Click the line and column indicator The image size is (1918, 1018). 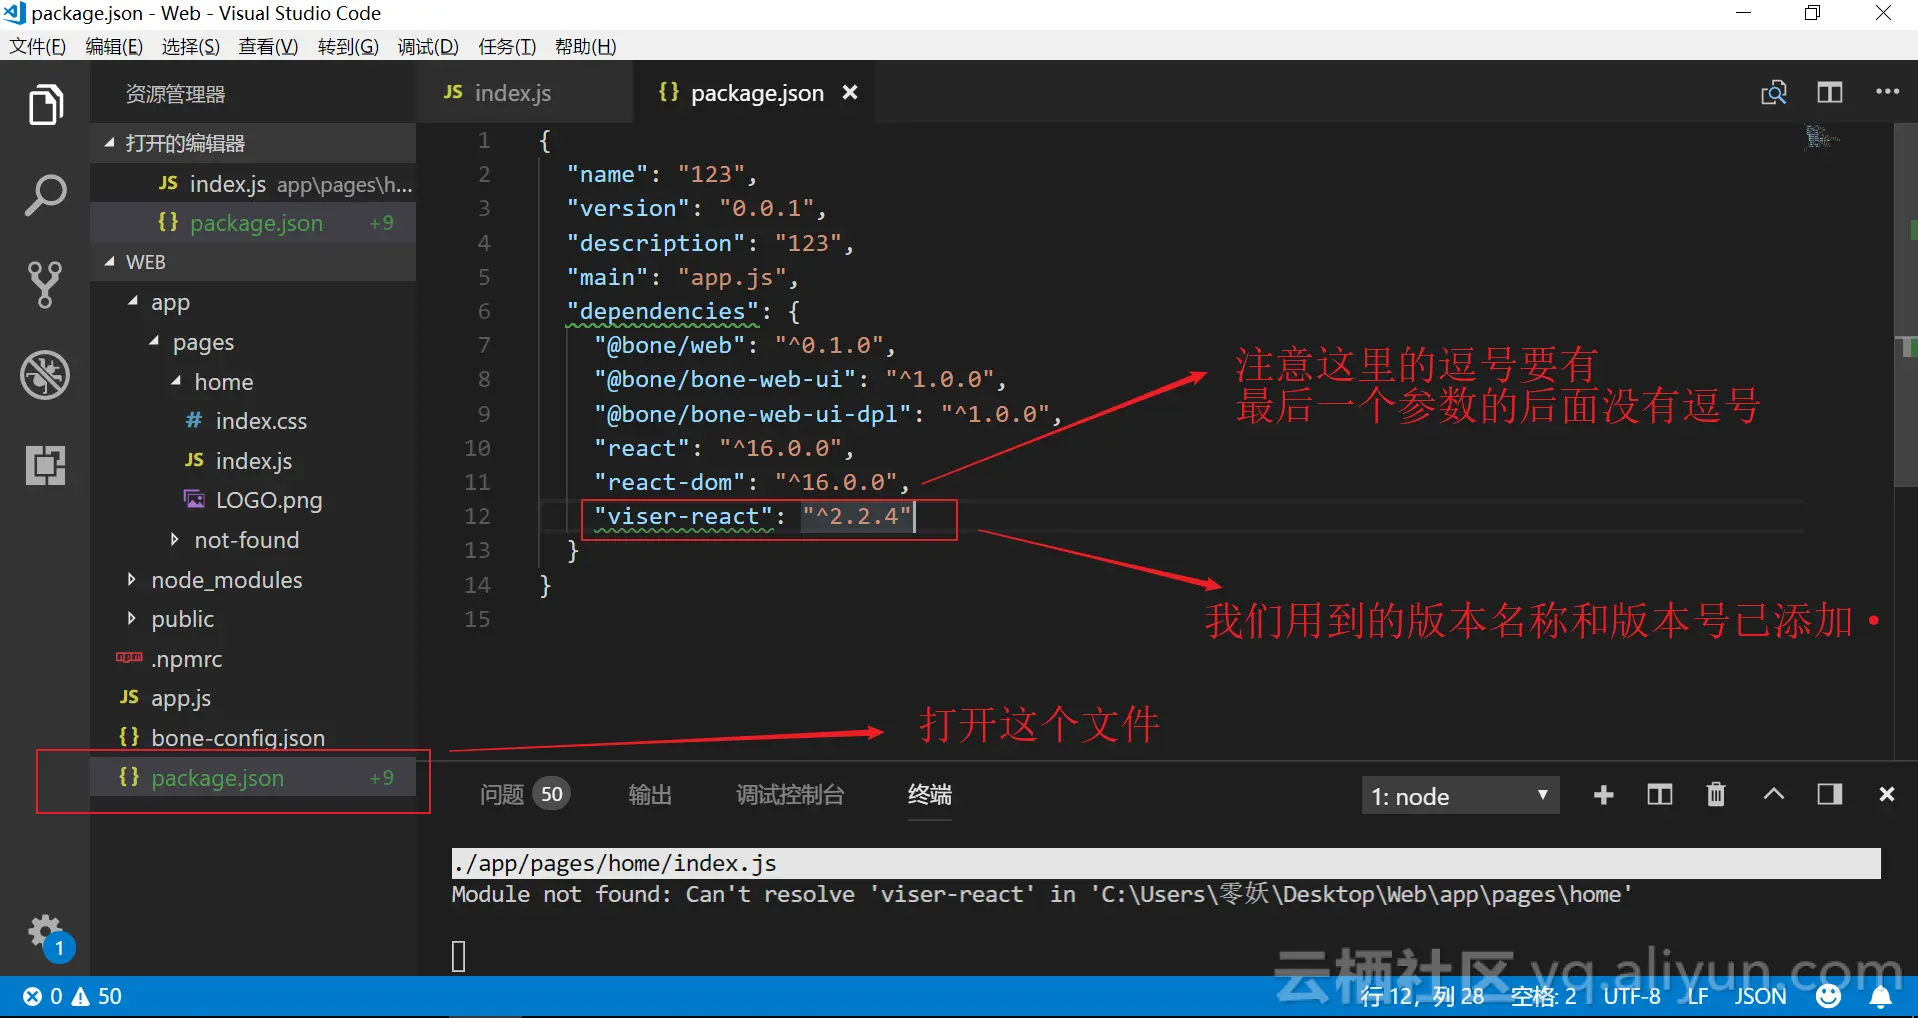point(1421,997)
